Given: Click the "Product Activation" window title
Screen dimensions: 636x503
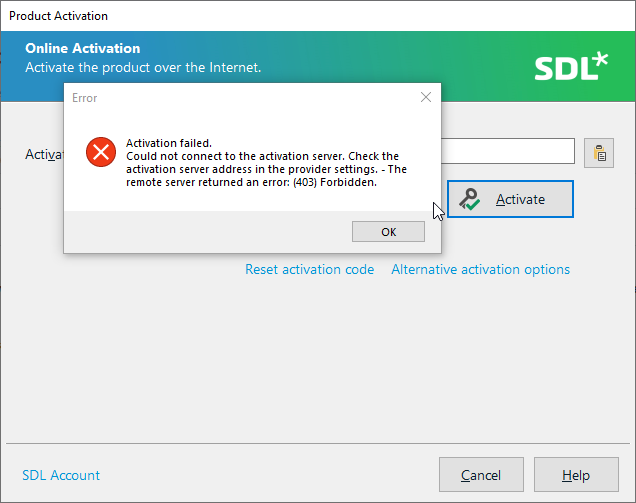Looking at the screenshot, I should (58, 16).
